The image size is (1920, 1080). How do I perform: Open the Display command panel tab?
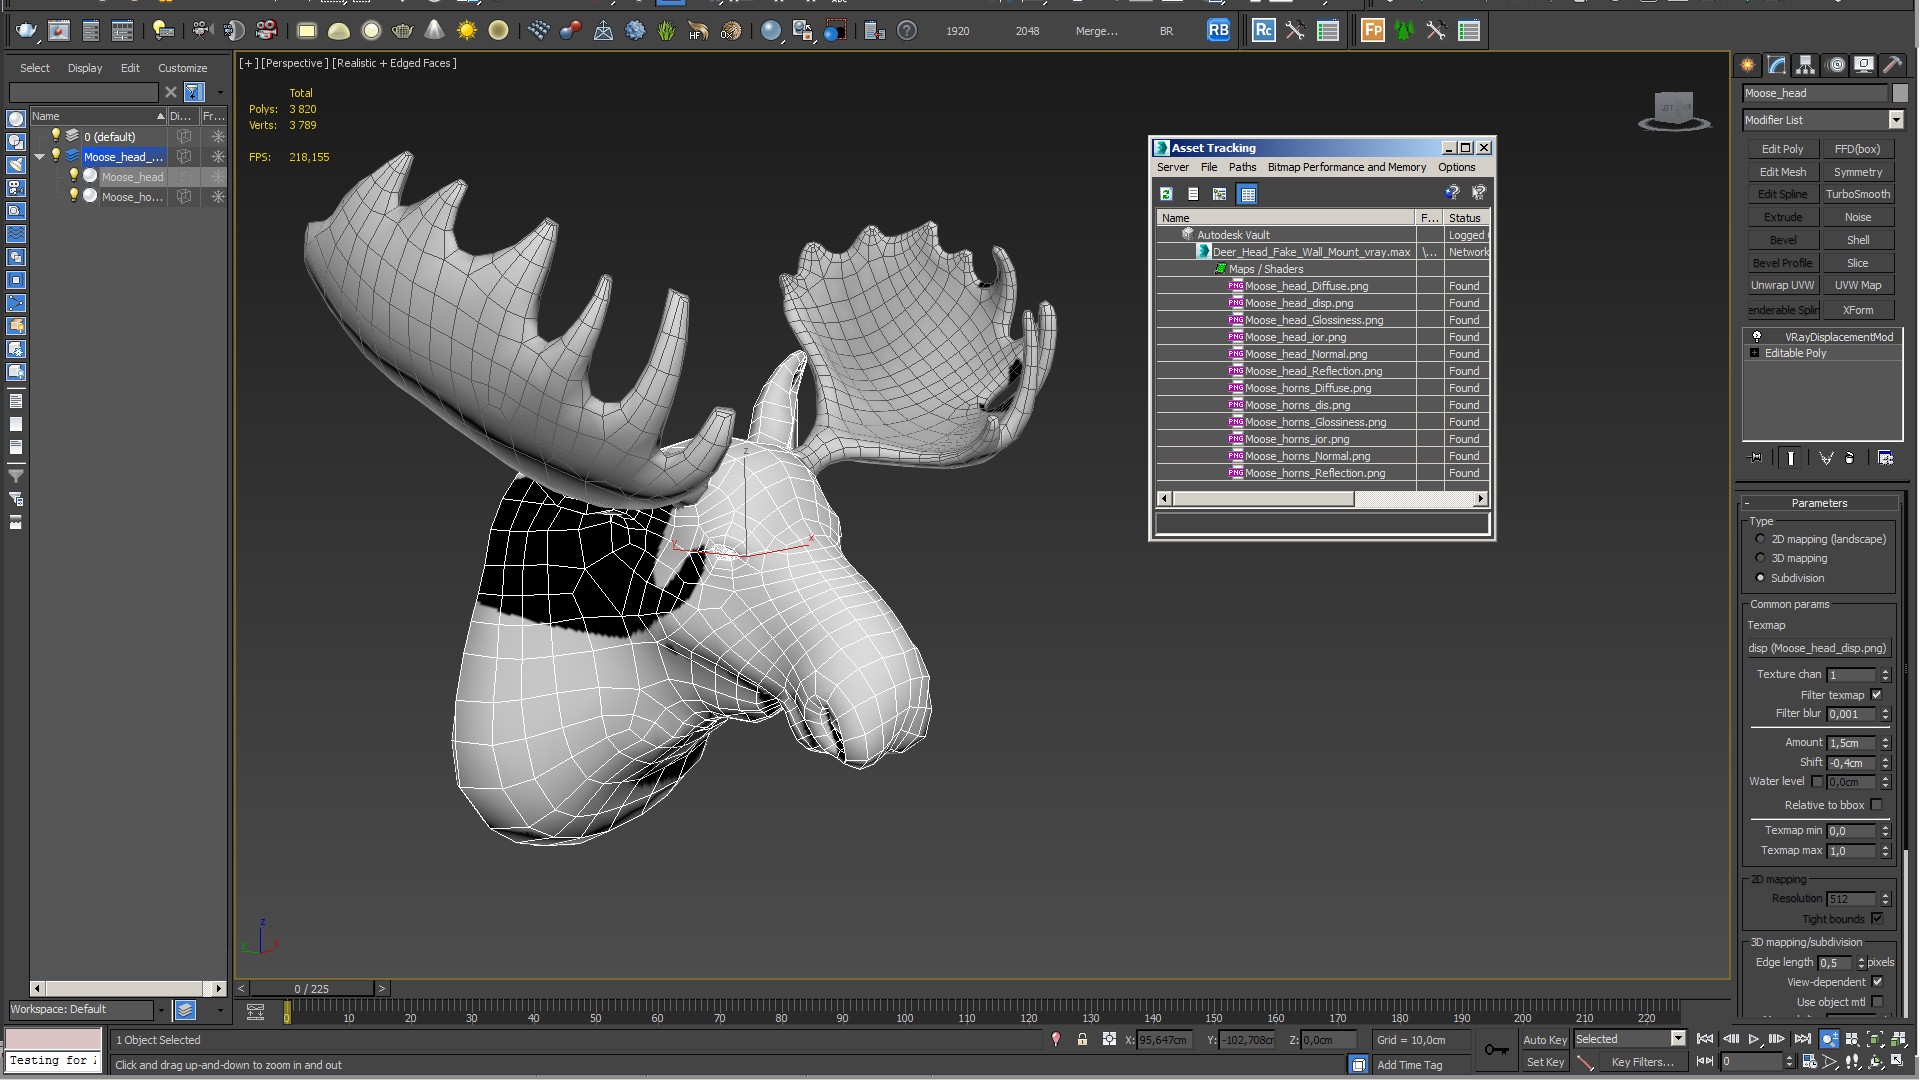click(1864, 65)
